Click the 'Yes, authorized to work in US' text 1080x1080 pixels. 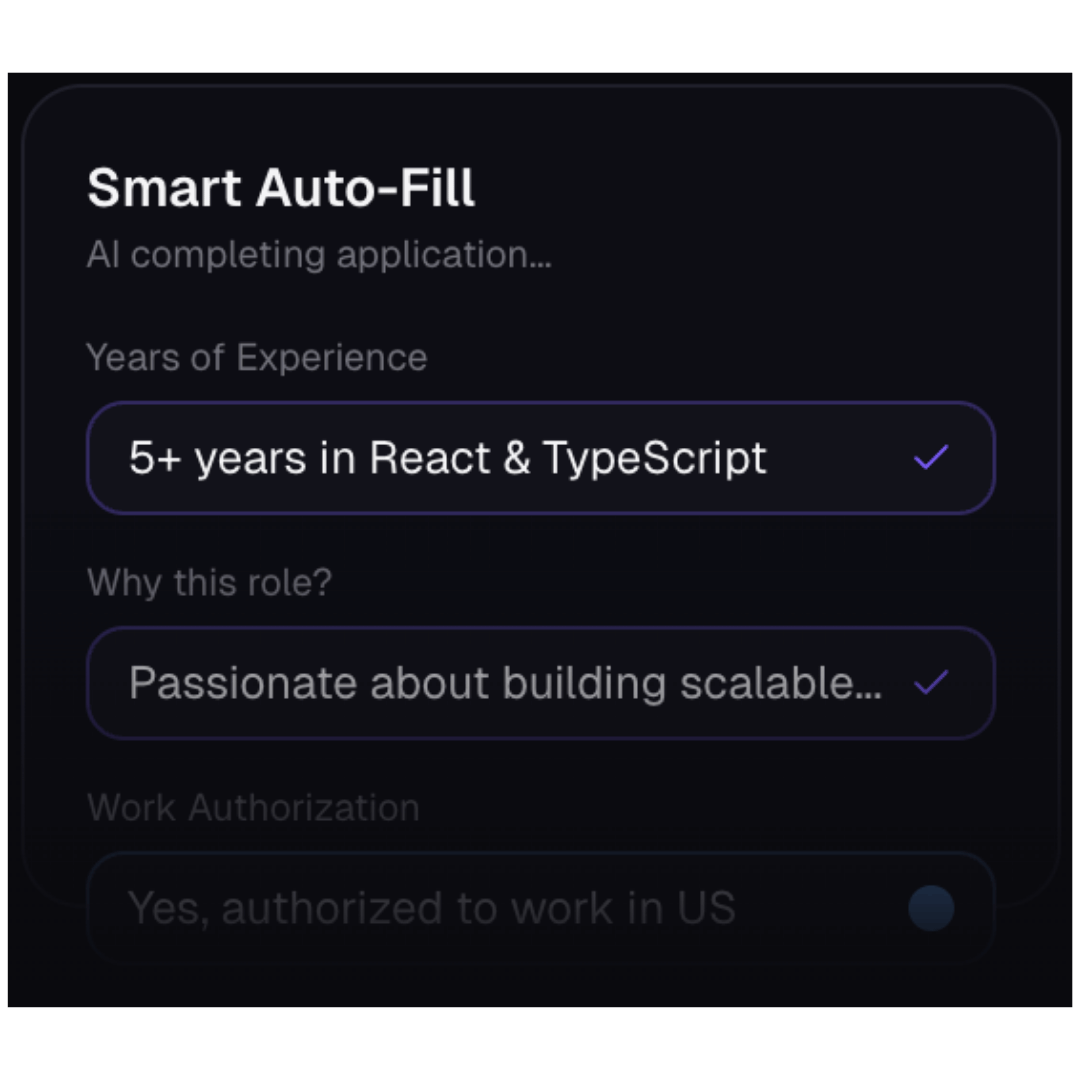(x=432, y=909)
